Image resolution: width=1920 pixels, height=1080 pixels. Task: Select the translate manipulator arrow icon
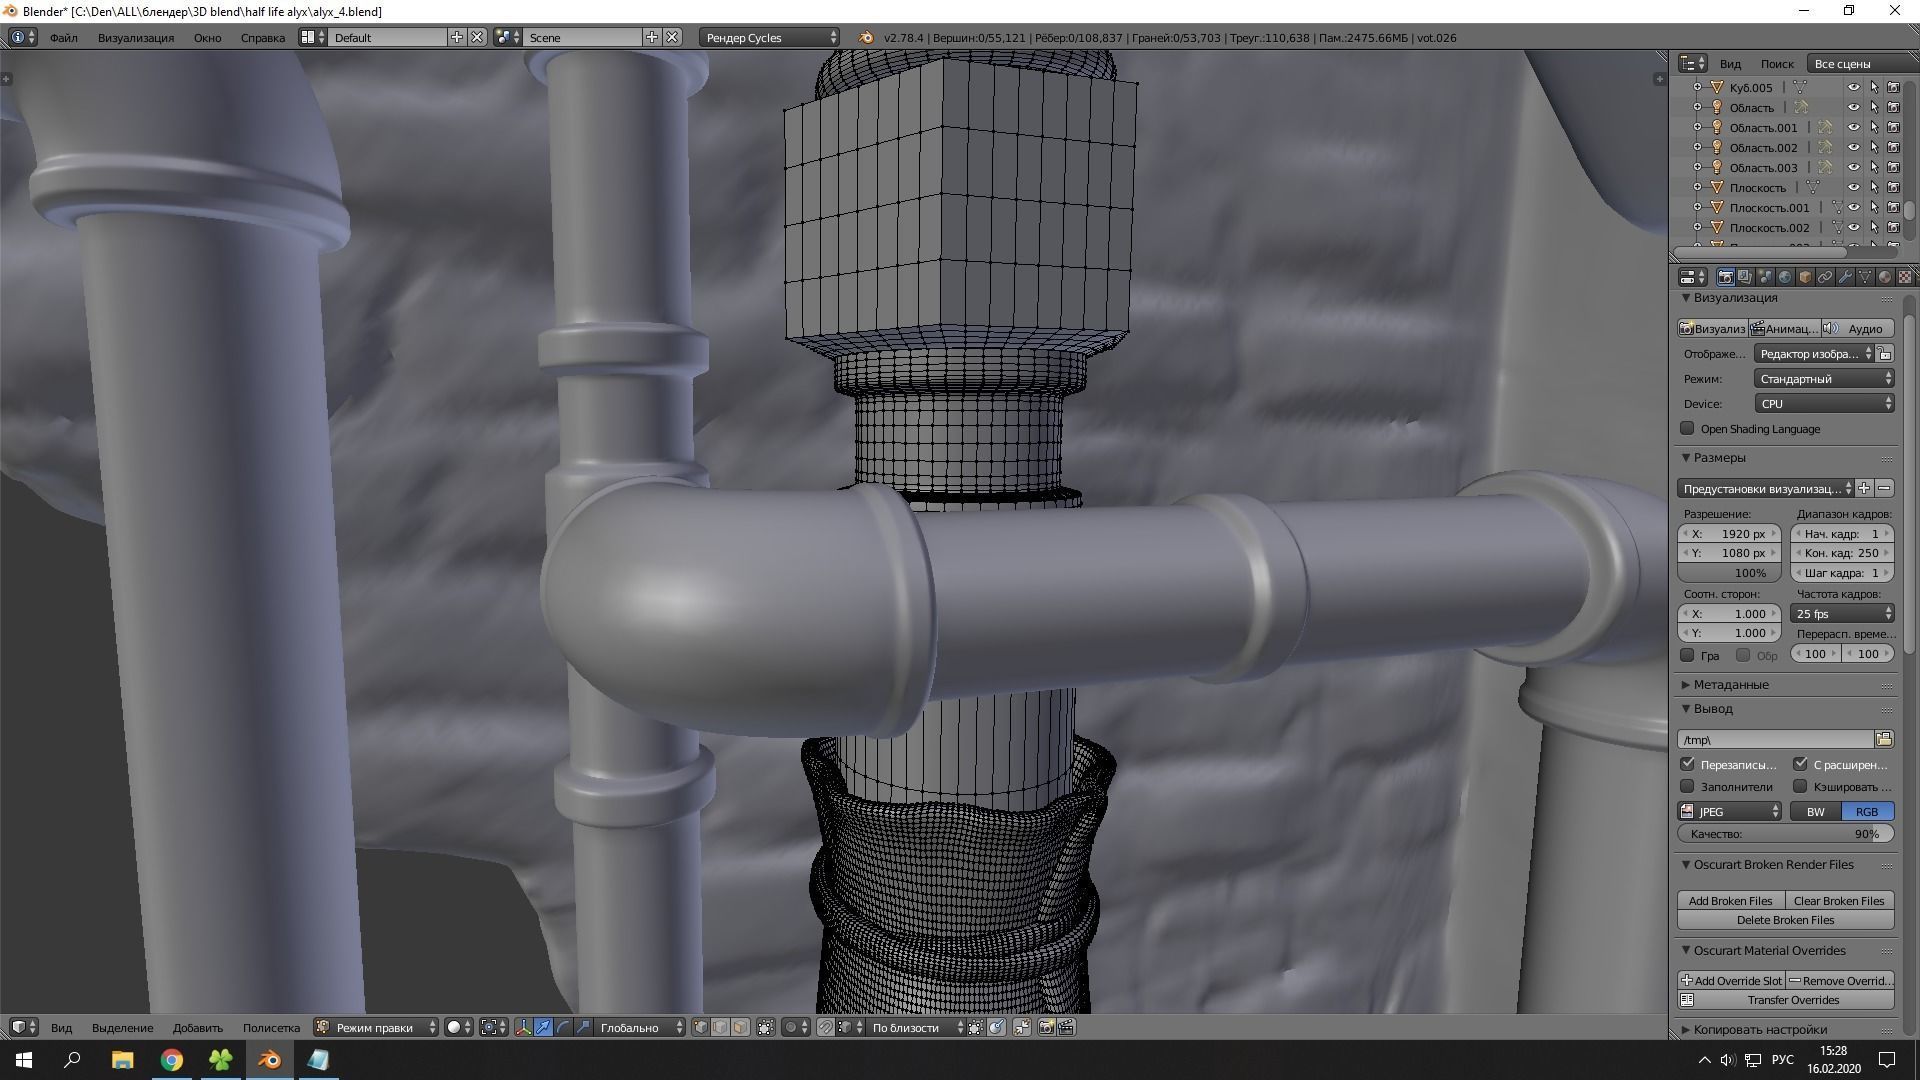click(543, 1027)
